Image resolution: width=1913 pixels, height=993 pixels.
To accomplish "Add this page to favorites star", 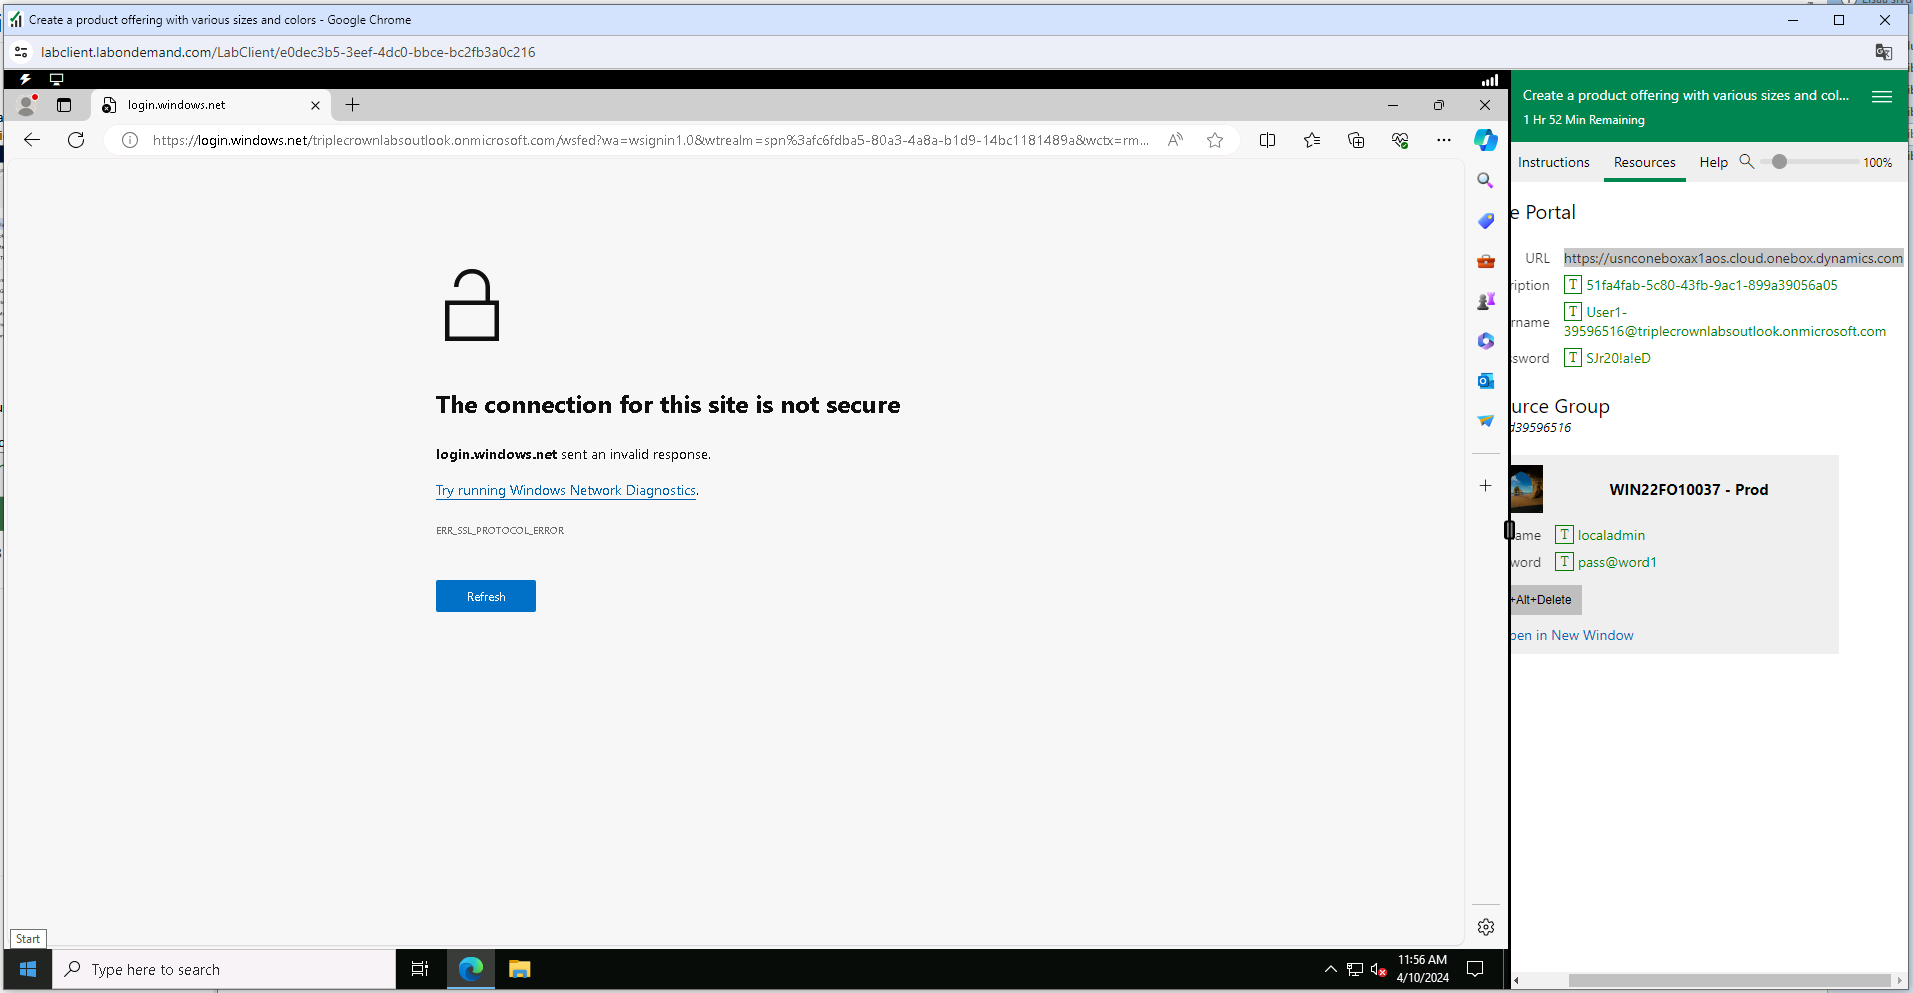I will (1215, 140).
